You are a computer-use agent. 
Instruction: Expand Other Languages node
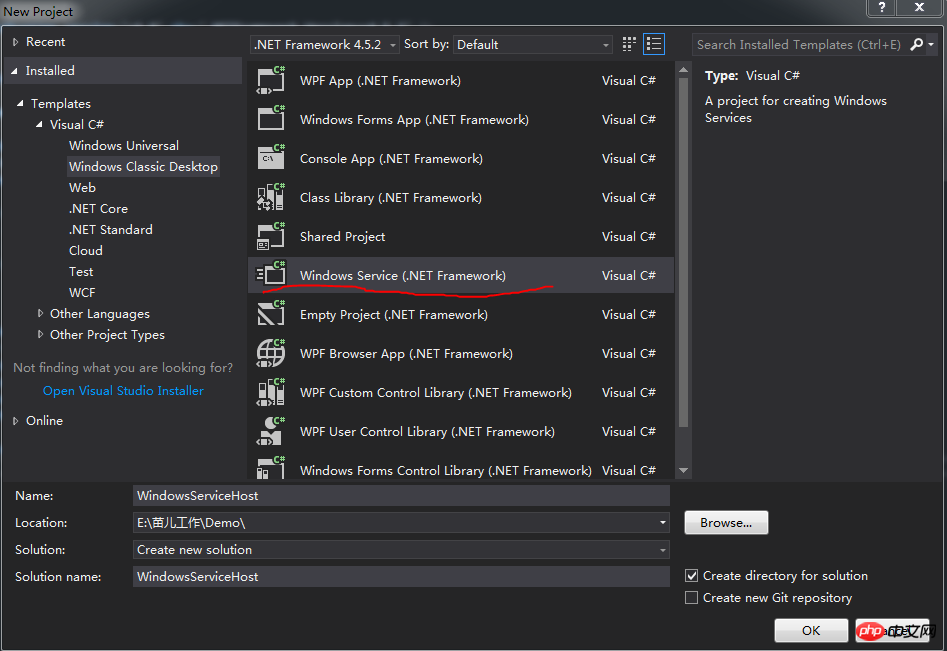click(40, 313)
